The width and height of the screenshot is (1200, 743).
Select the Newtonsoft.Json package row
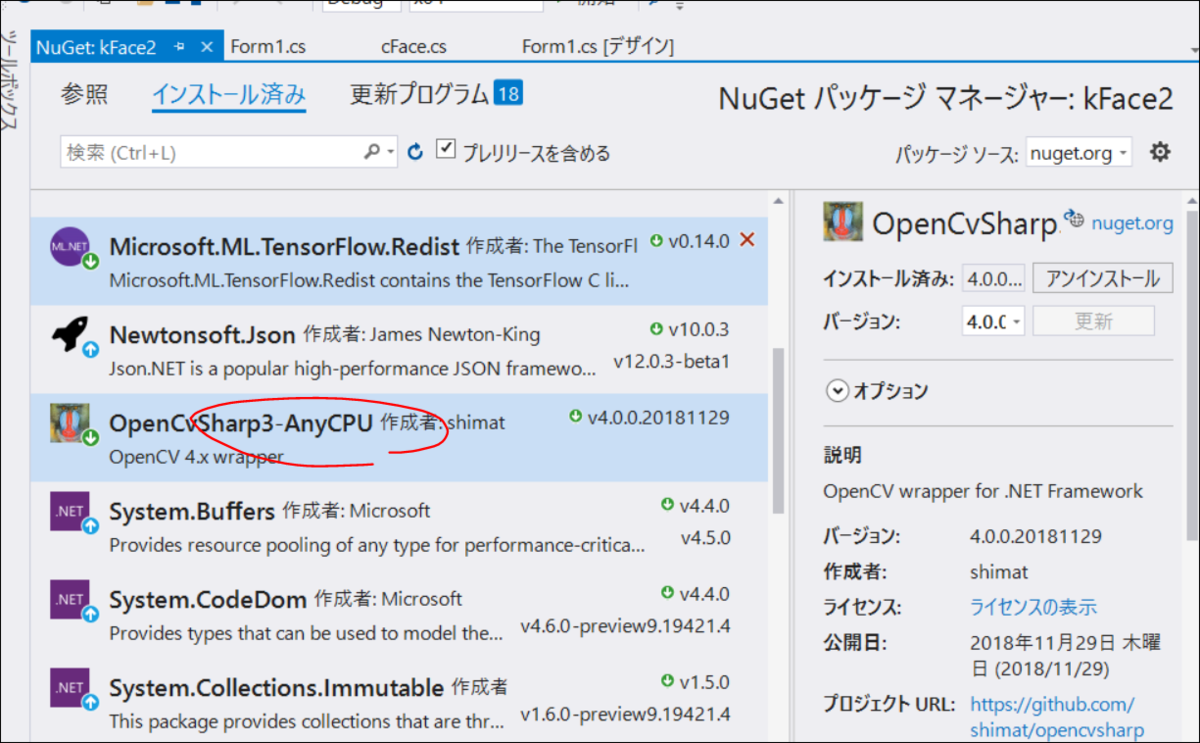[x=399, y=349]
